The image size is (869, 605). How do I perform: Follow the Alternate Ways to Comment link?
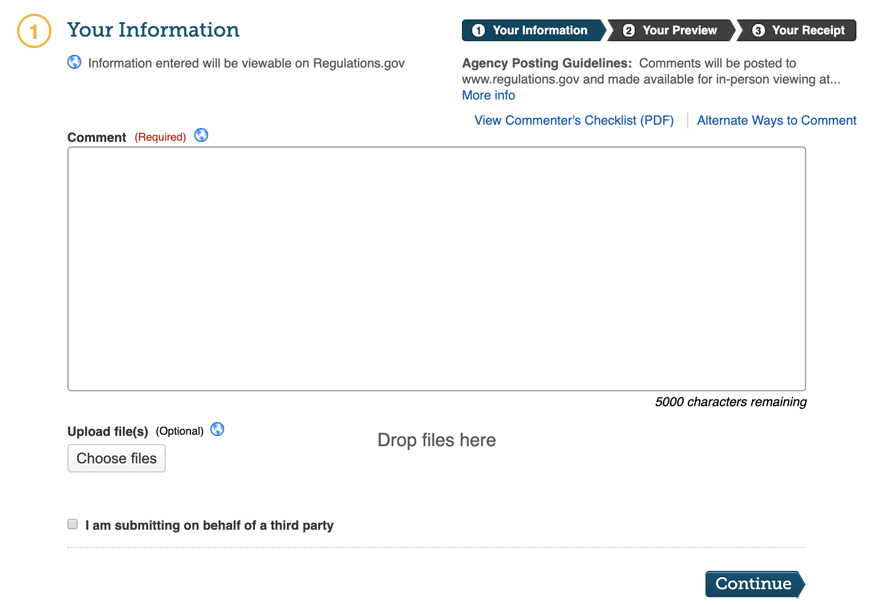pyautogui.click(x=776, y=120)
